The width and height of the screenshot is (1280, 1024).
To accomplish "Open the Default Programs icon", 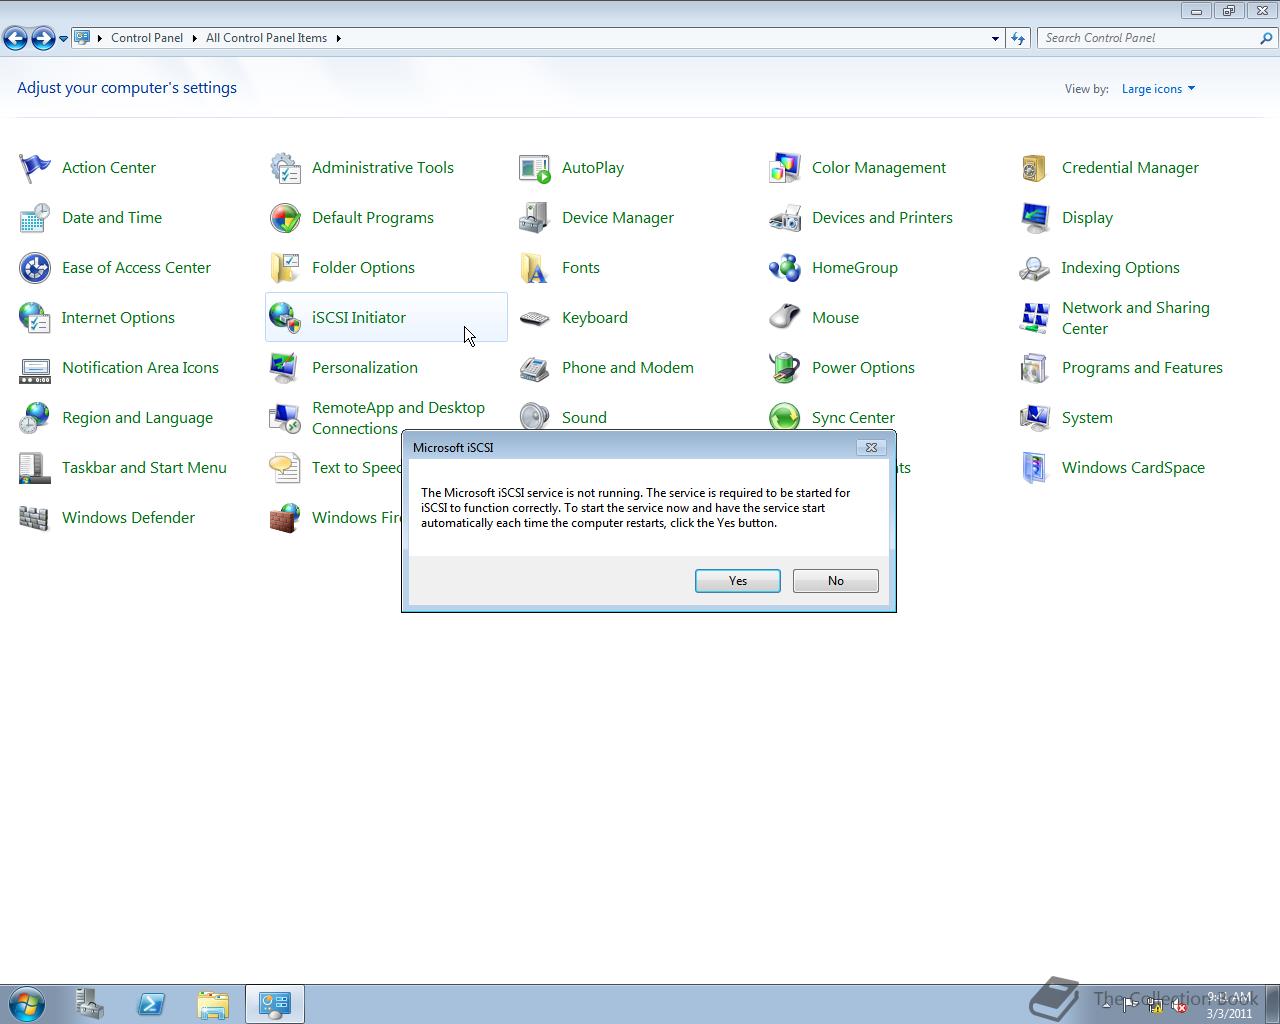I will pyautogui.click(x=285, y=217).
